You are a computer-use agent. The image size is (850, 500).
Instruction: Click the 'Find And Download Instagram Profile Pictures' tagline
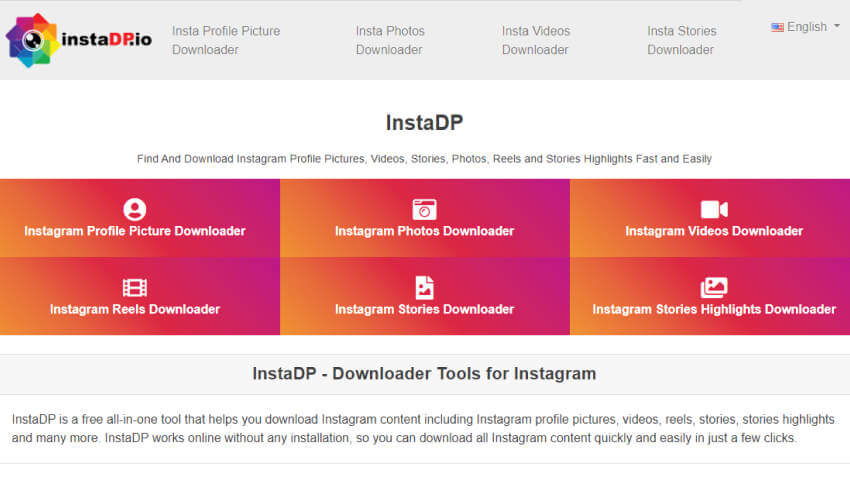424,159
